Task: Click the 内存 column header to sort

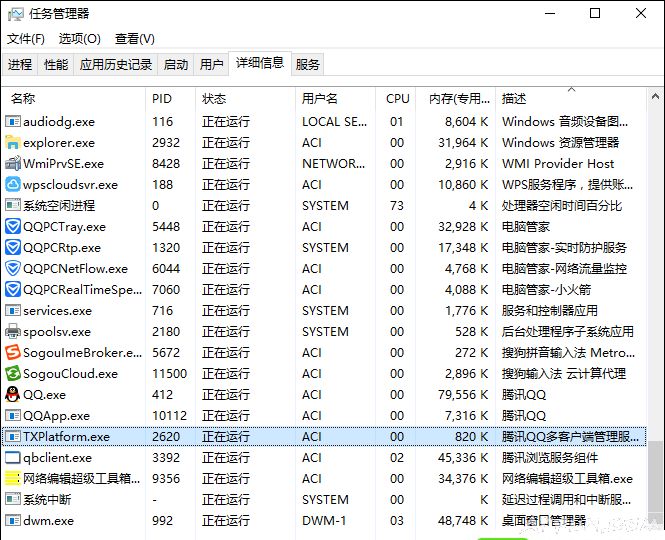Action: pos(455,99)
